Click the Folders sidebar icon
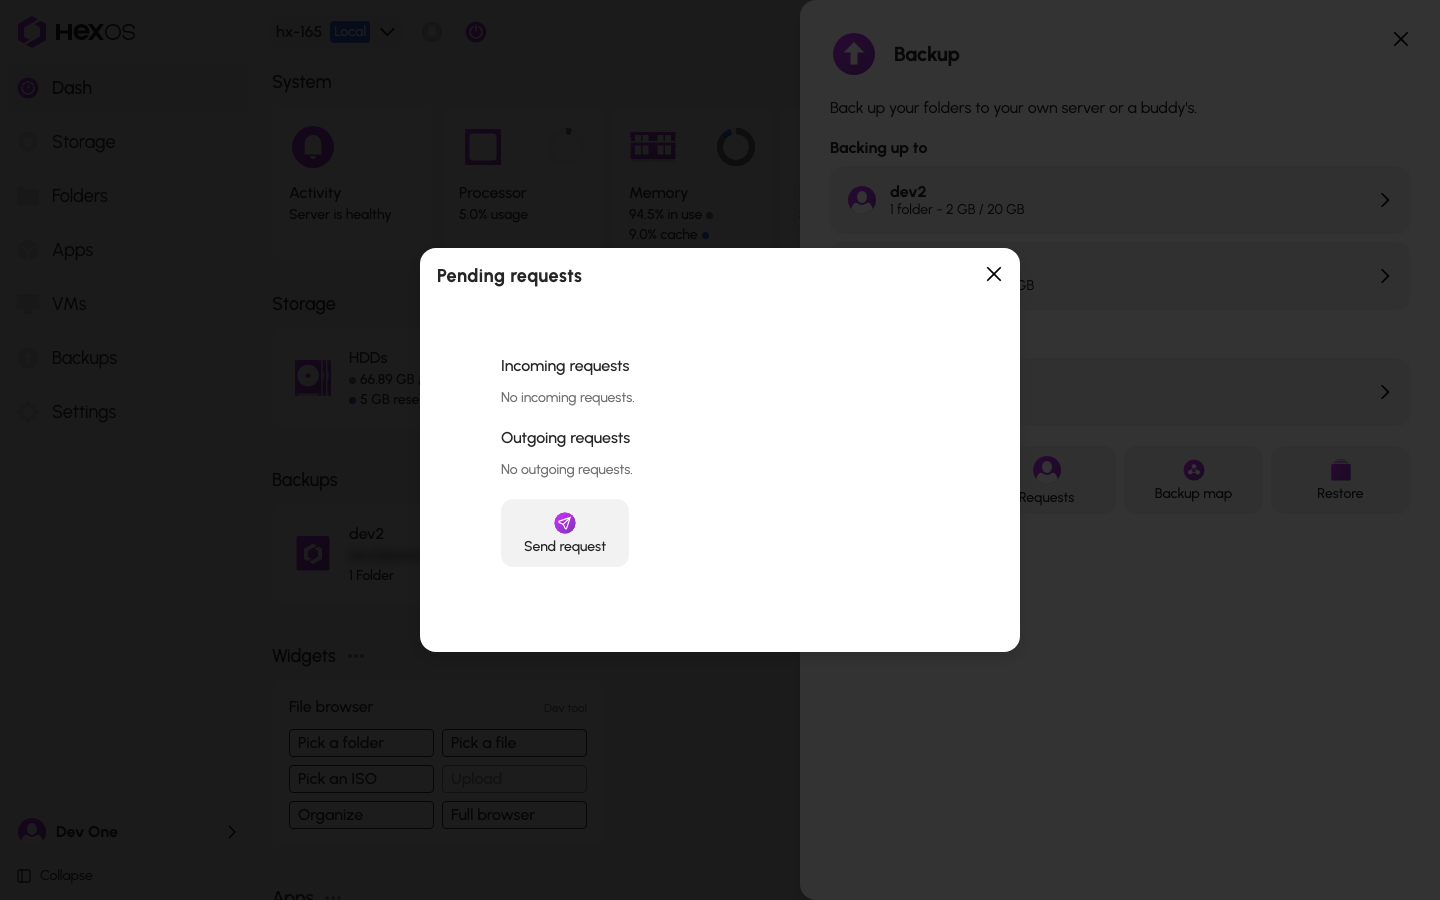Viewport: 1440px width, 900px height. point(28,196)
